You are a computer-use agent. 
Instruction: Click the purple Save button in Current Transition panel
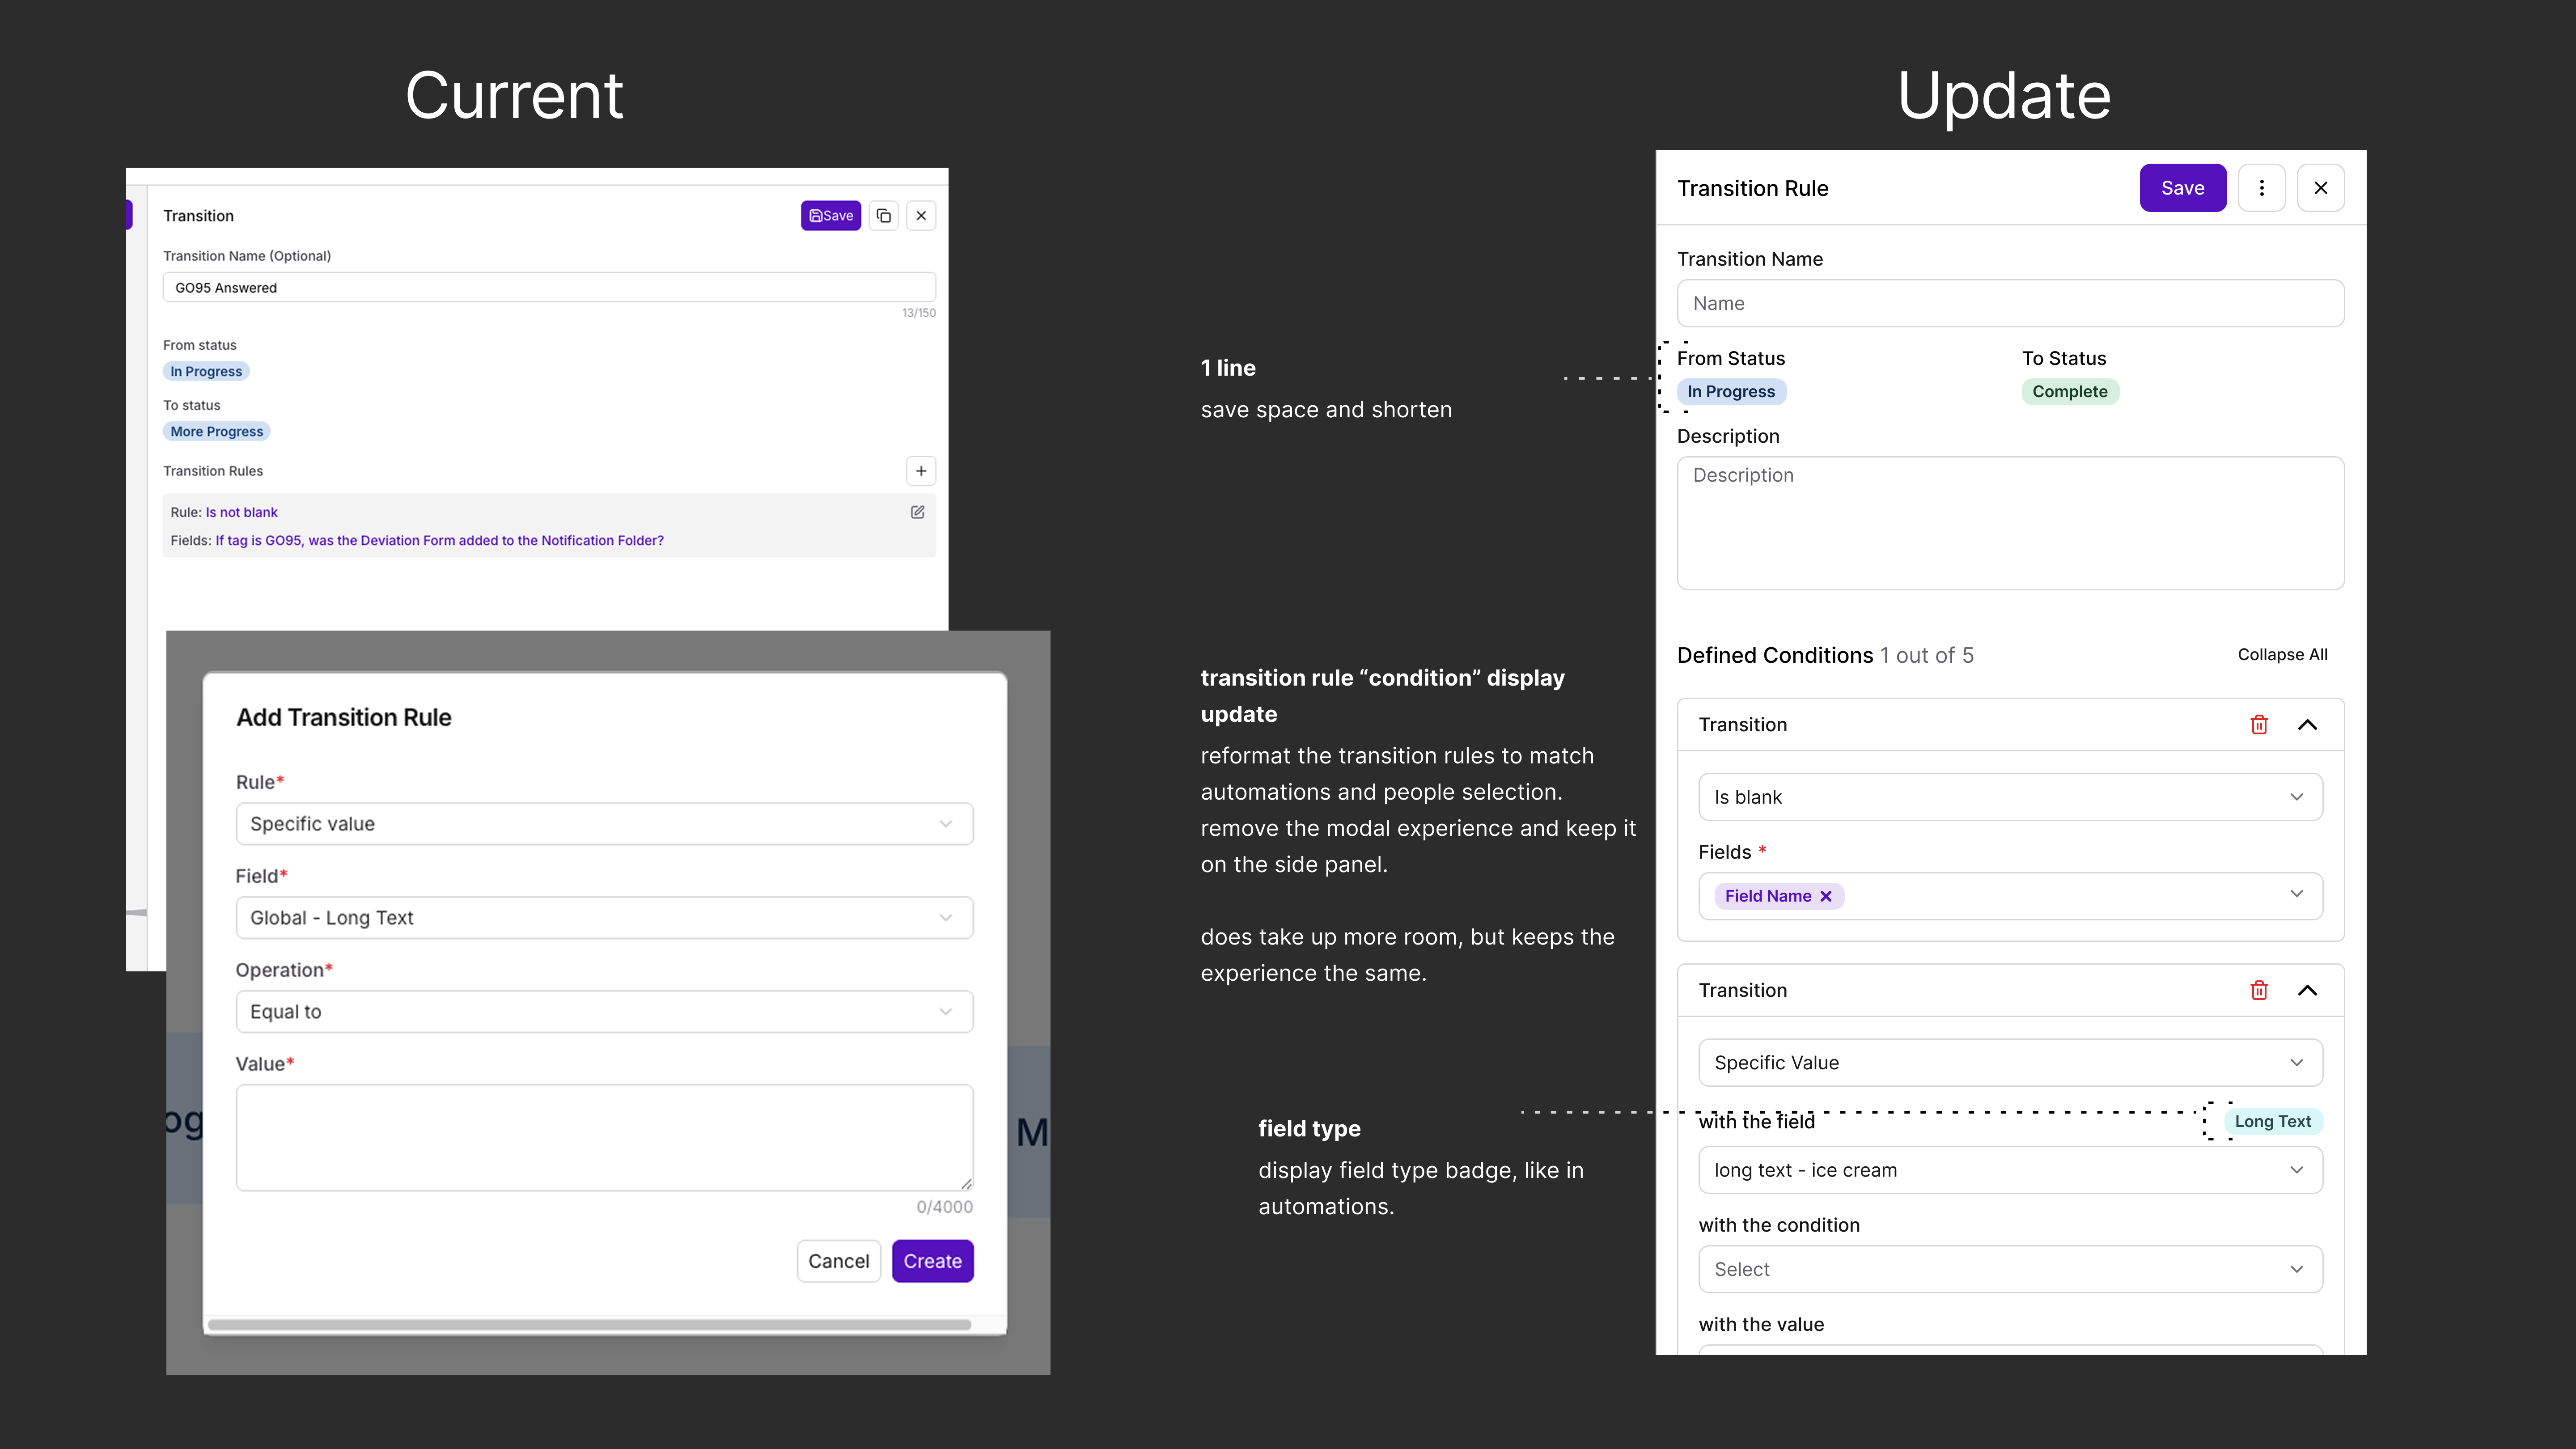[x=830, y=216]
